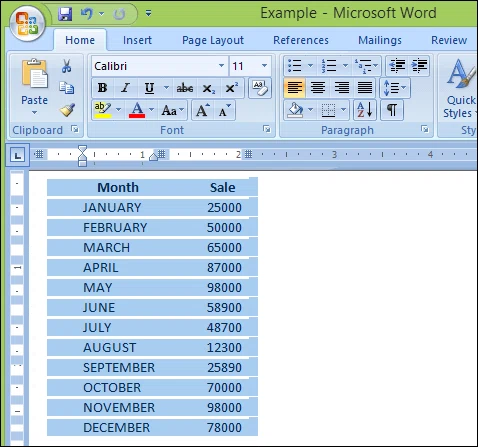The width and height of the screenshot is (478, 447).
Task: Click the Grow Font icon
Action: point(203,110)
